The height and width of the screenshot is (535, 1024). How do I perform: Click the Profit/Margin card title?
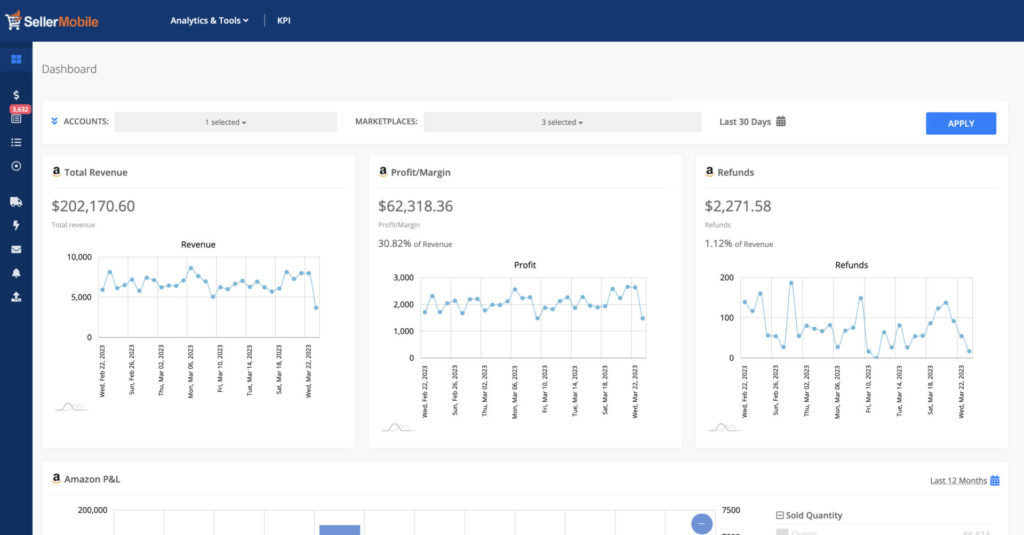pos(421,172)
